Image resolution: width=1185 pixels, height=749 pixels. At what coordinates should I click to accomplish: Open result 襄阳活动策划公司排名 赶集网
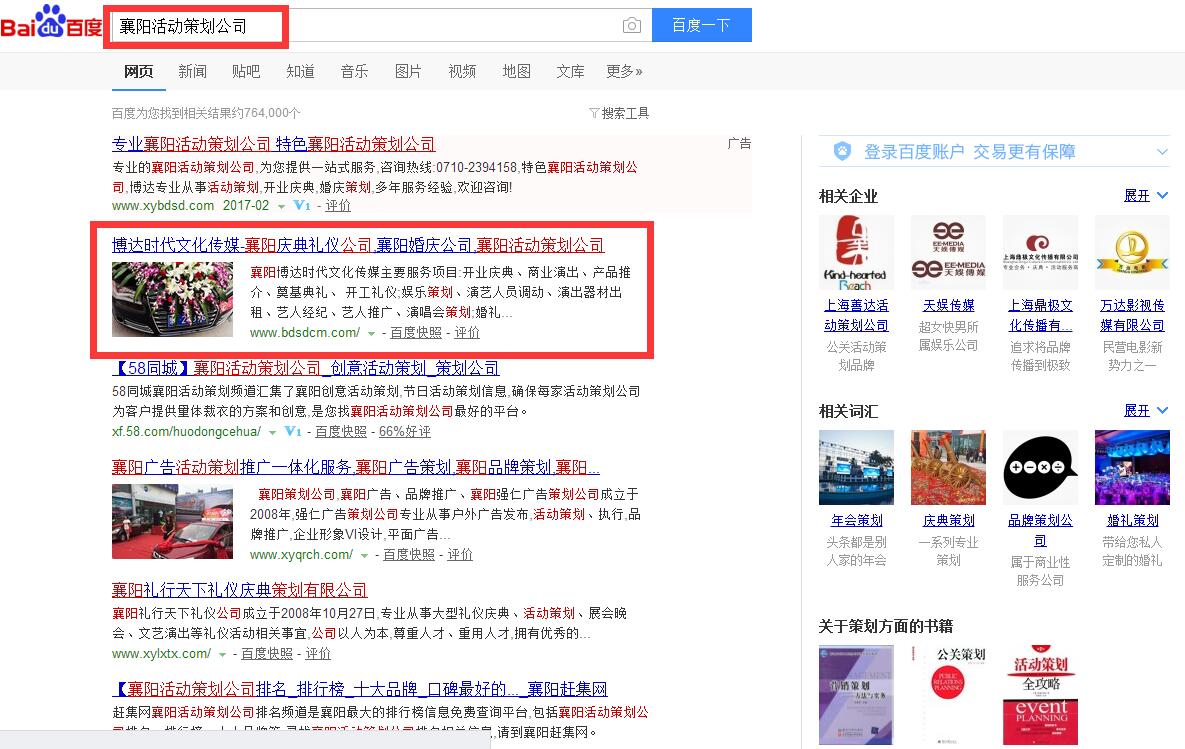360,689
